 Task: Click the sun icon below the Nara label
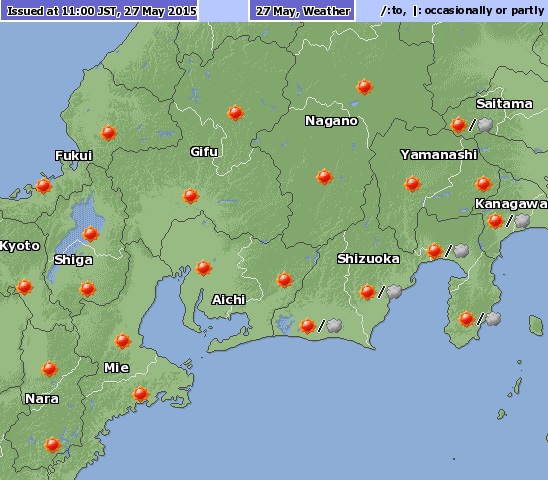[52, 445]
